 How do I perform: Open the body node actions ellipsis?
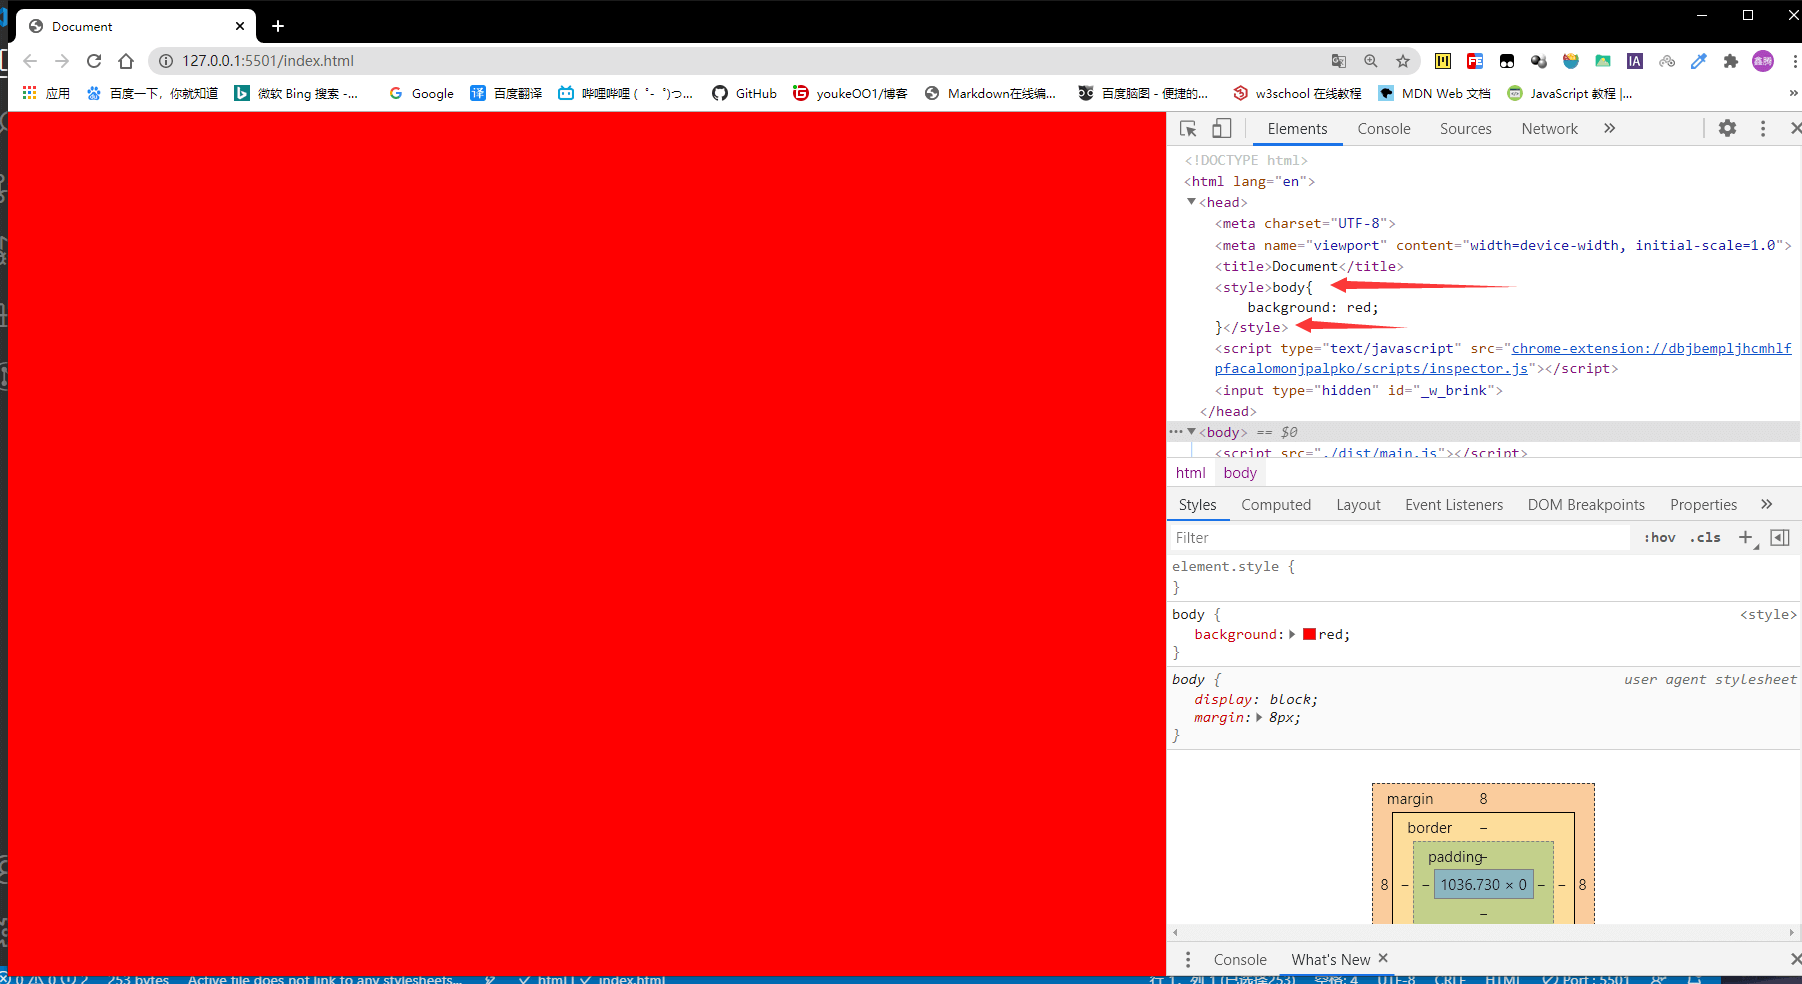(1175, 432)
